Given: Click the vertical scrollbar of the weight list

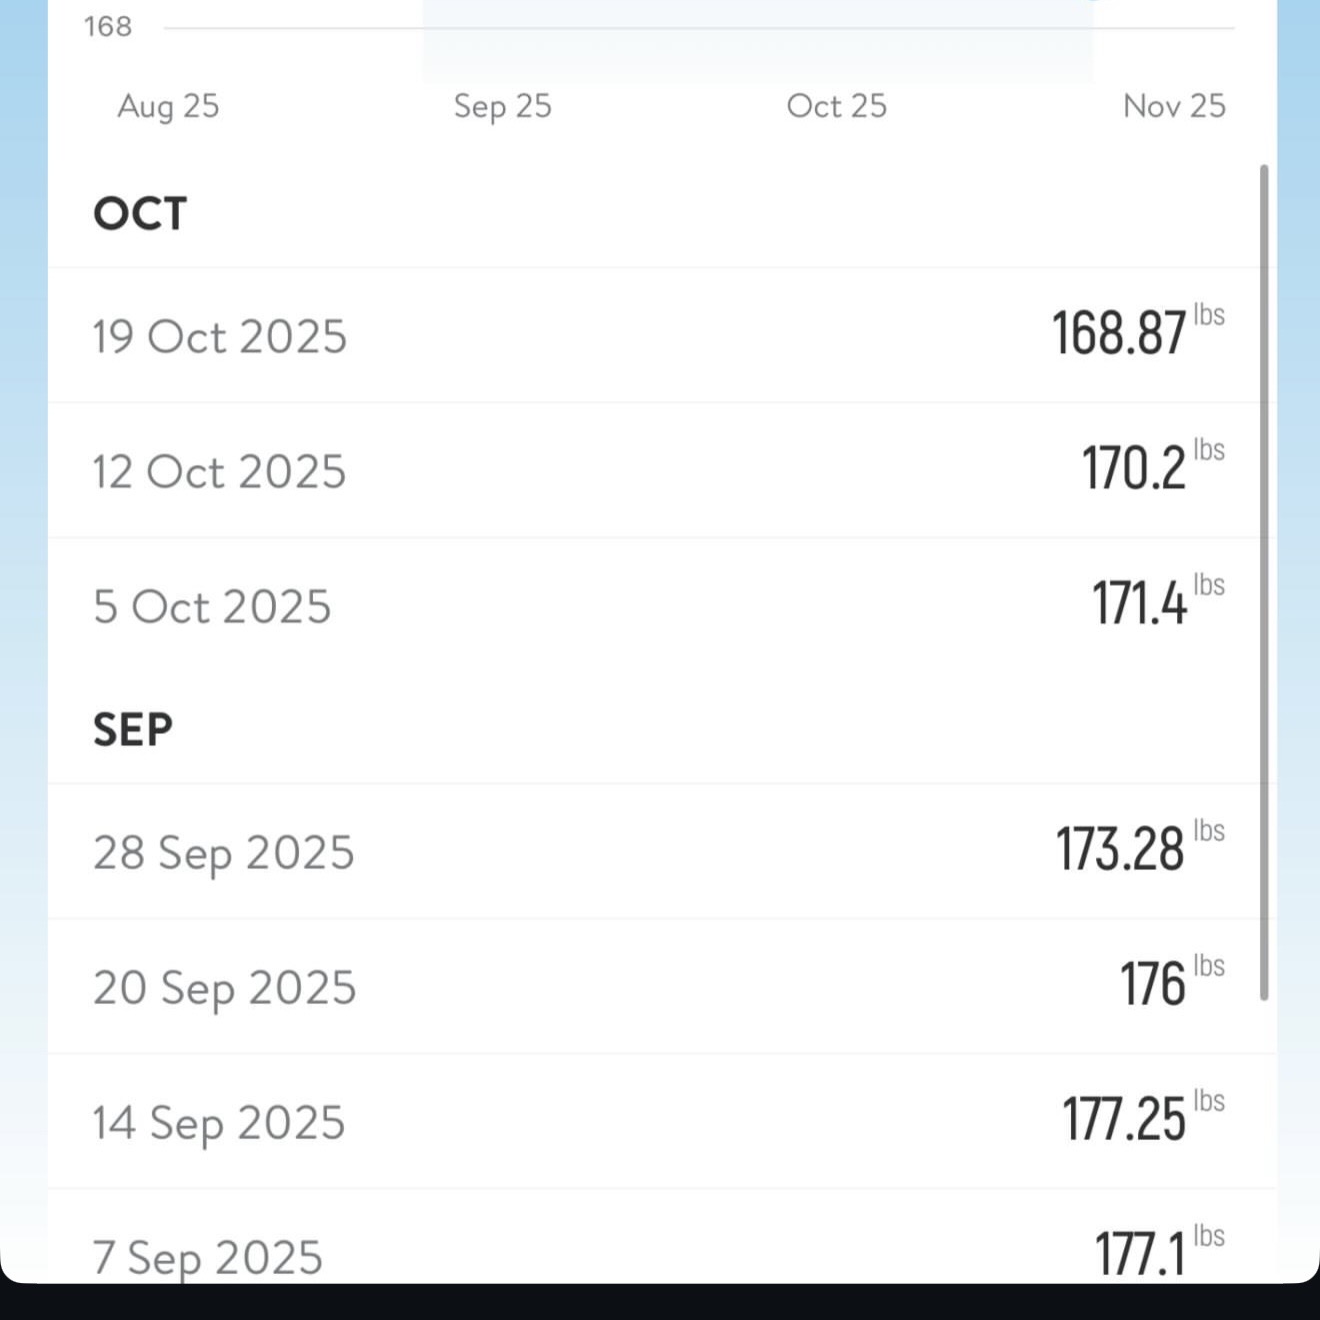Looking at the screenshot, I should point(1264,580).
